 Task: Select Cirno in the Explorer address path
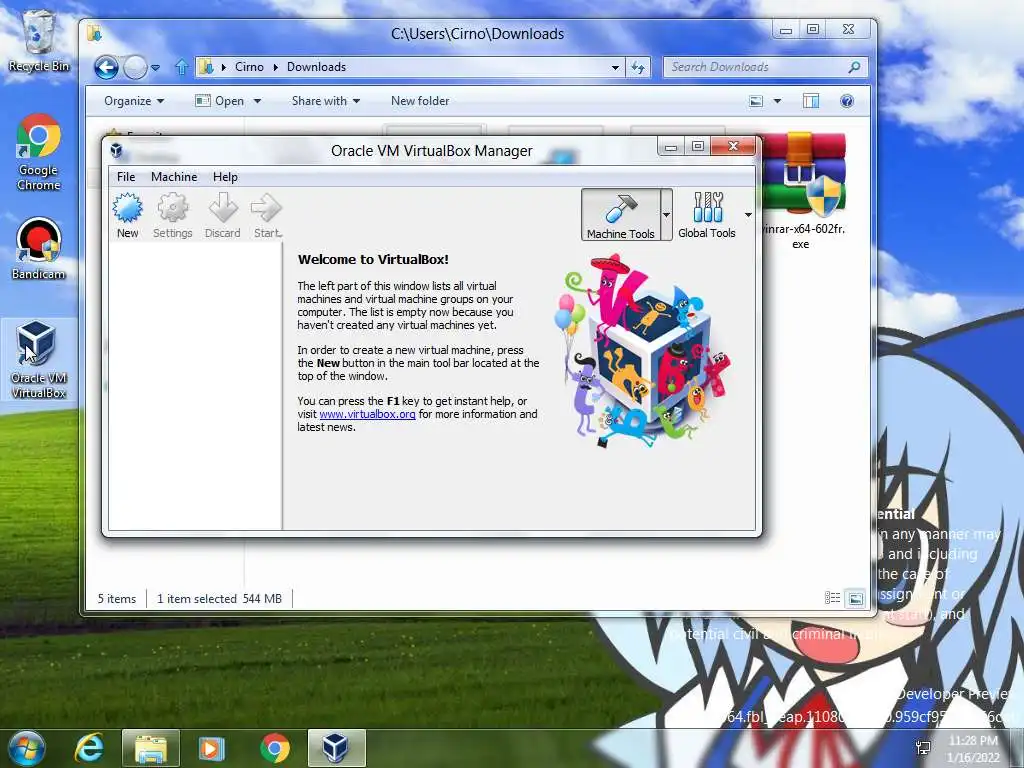pos(249,67)
